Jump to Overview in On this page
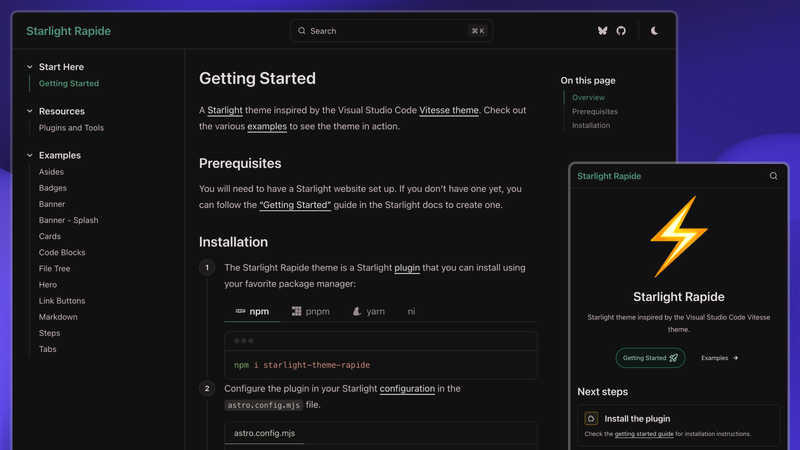 click(588, 97)
